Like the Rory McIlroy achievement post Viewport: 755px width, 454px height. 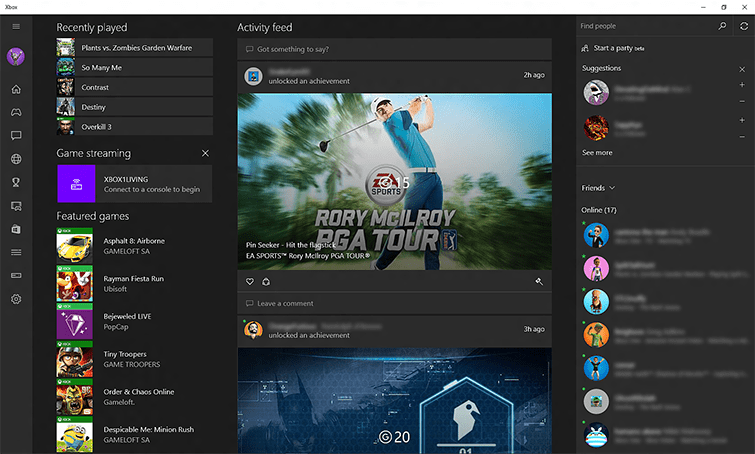[x=249, y=282]
